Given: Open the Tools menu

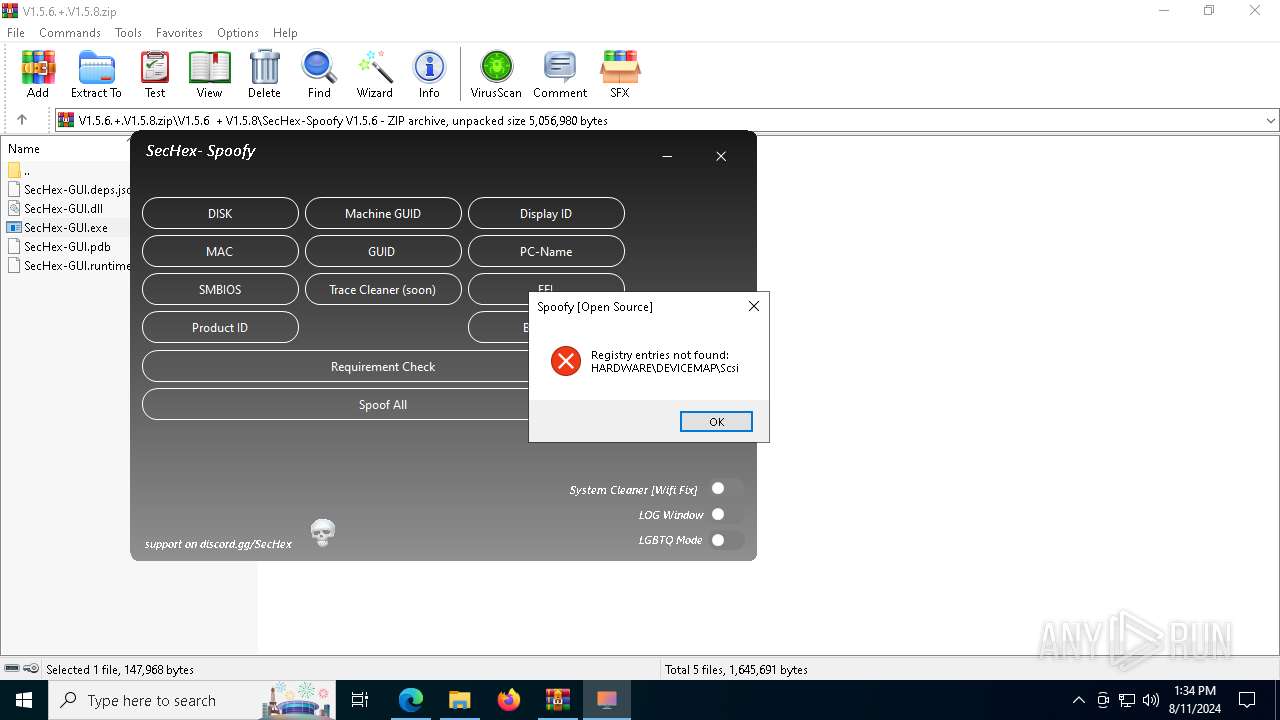Looking at the screenshot, I should [x=128, y=33].
